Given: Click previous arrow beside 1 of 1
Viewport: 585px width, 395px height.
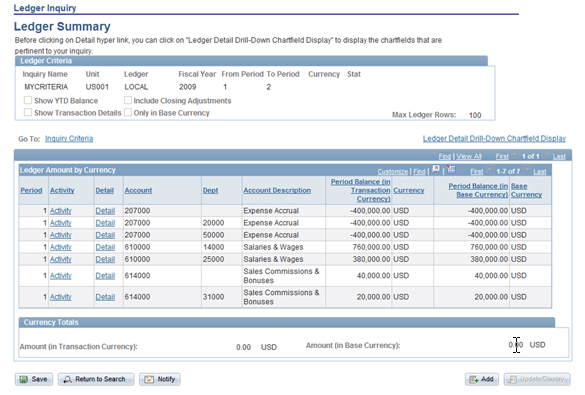Looking at the screenshot, I should click(x=515, y=155).
